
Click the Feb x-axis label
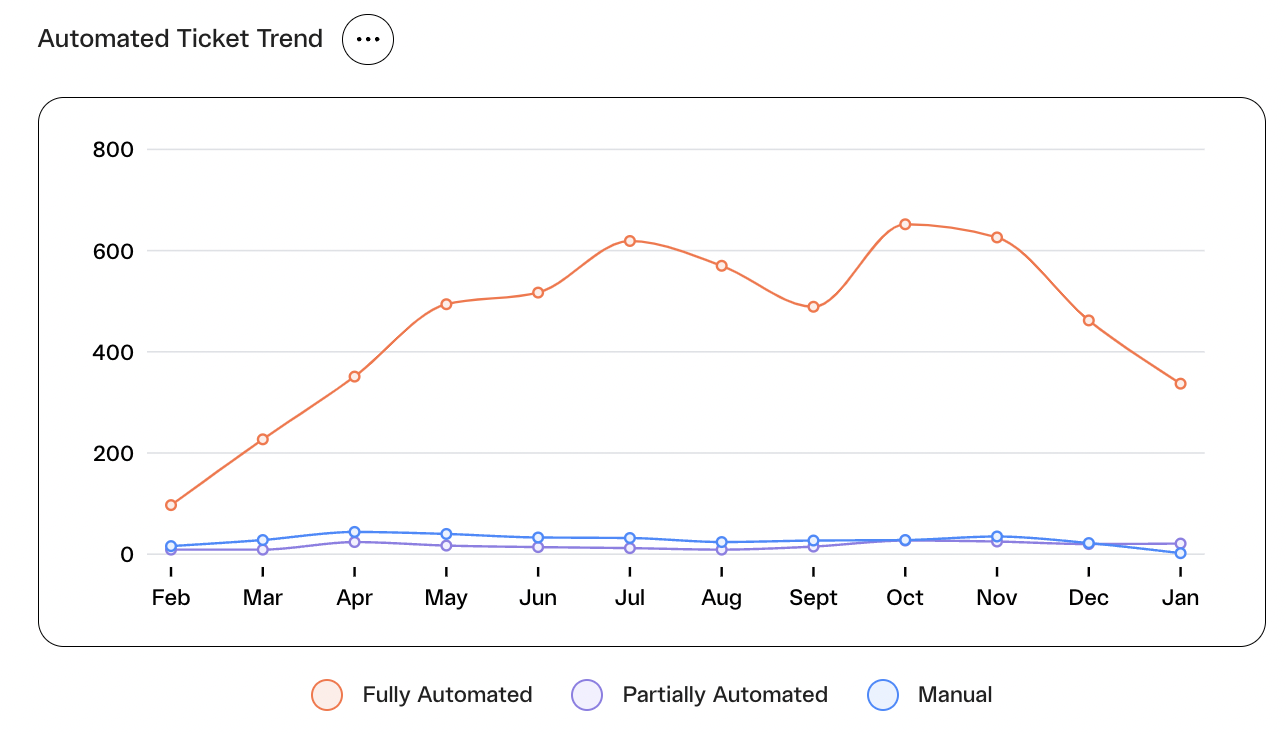point(171,598)
